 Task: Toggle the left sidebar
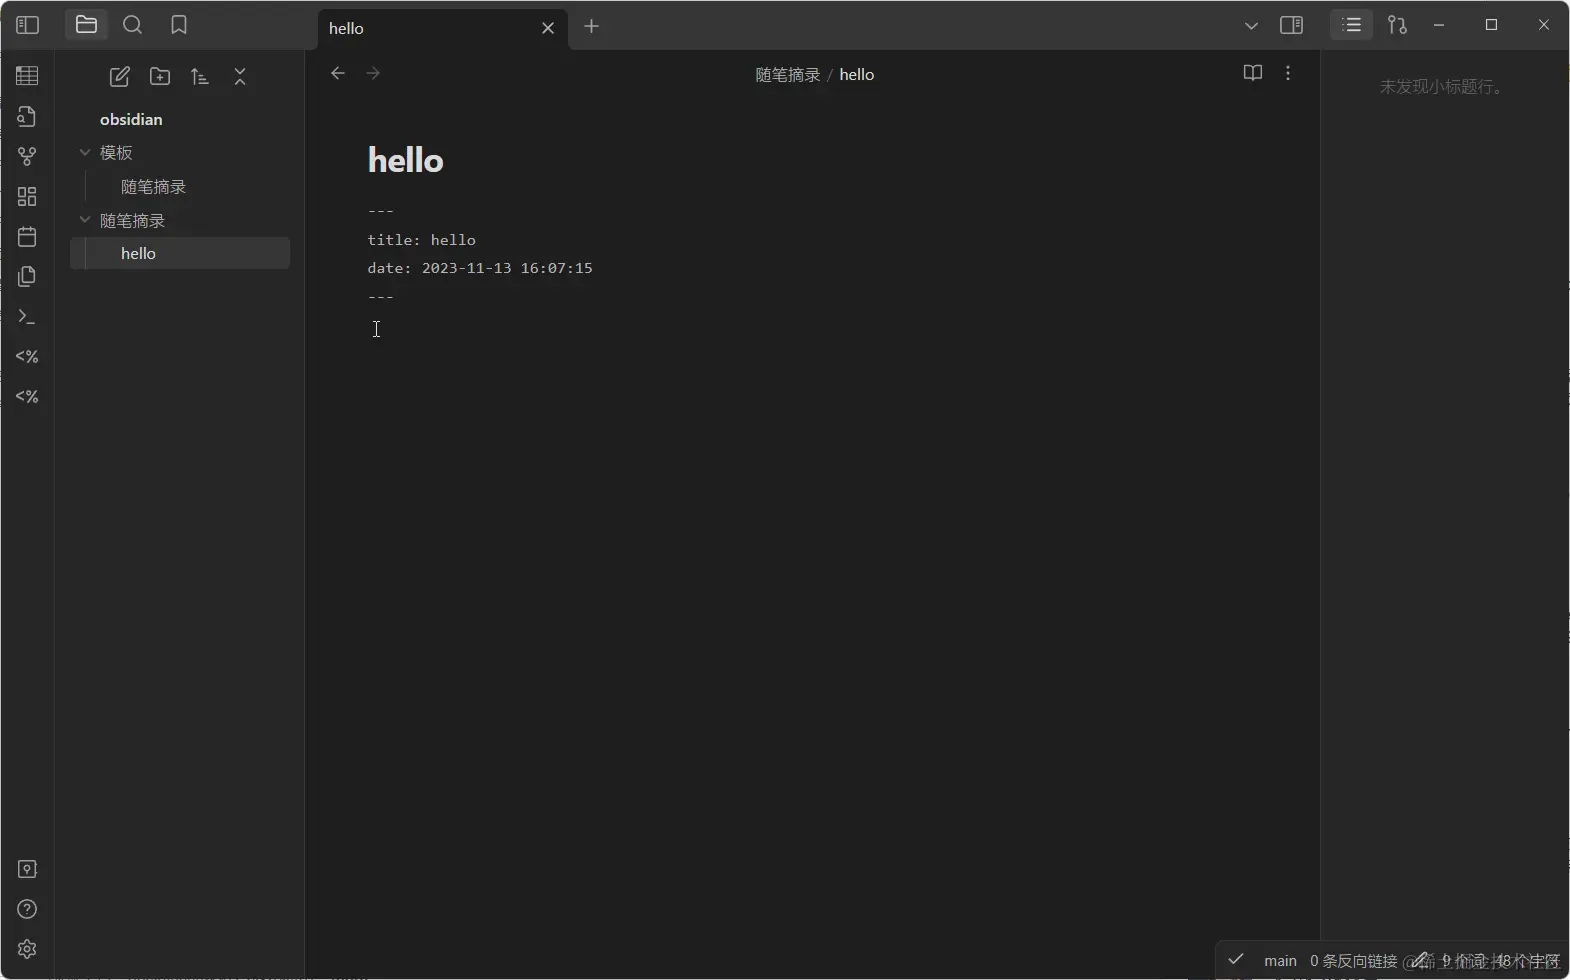tap(27, 25)
